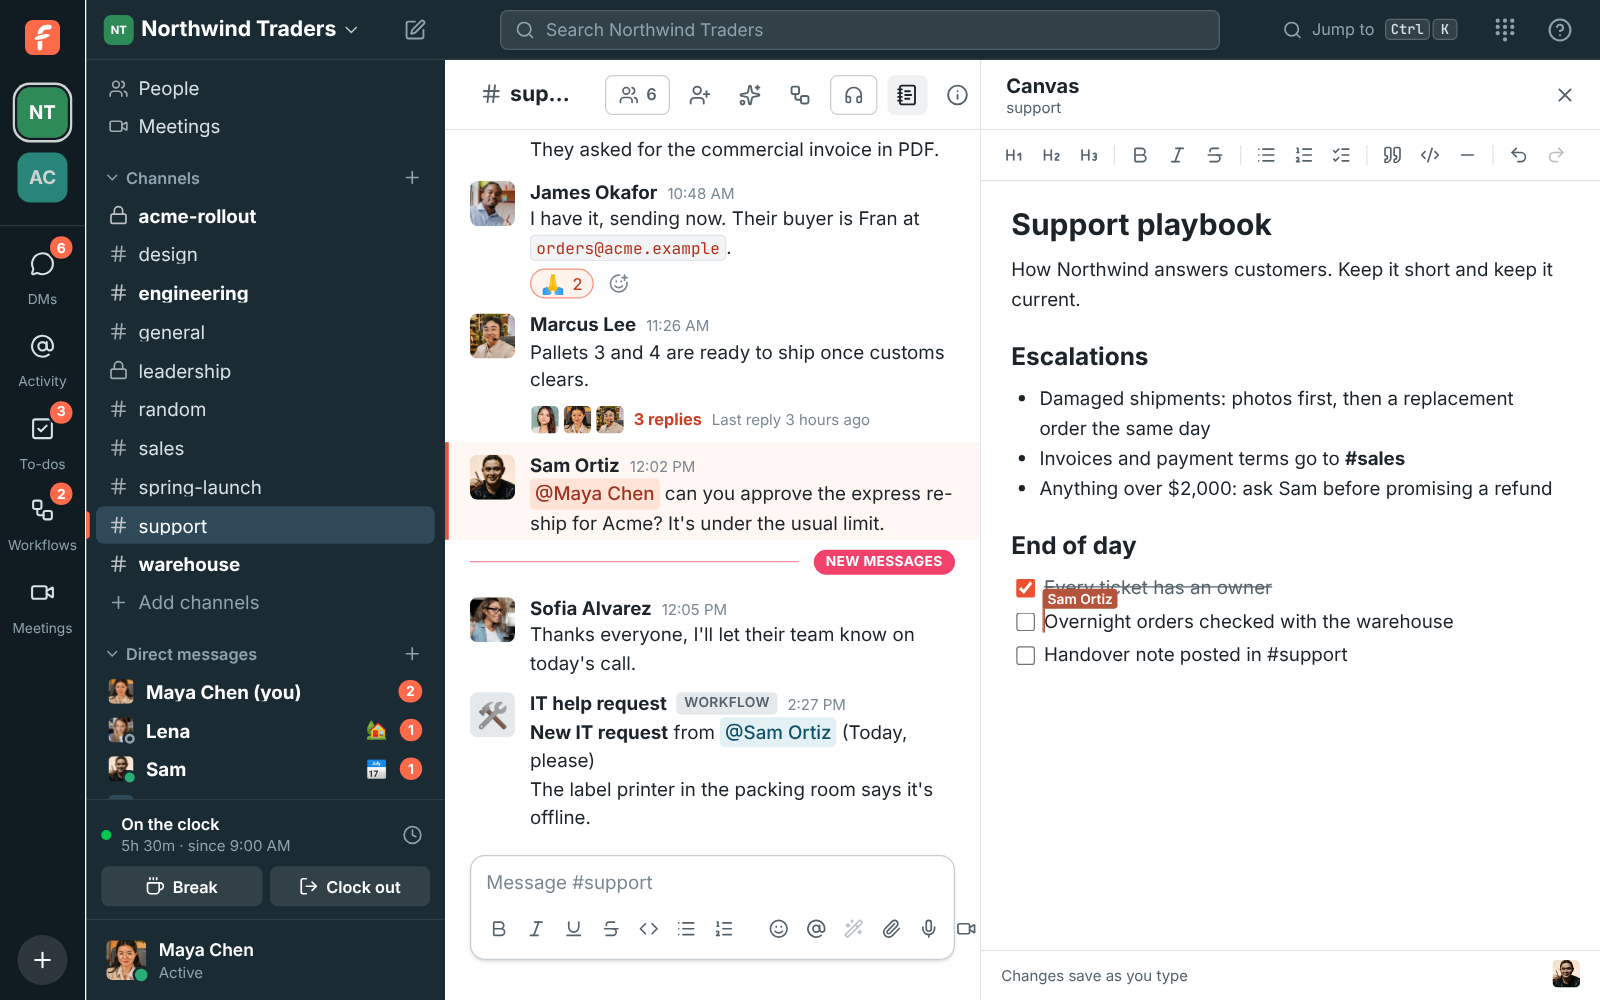The image size is (1600, 1000).
Task: Check 'Overnight orders checked with the warehouse'
Action: tap(1025, 622)
